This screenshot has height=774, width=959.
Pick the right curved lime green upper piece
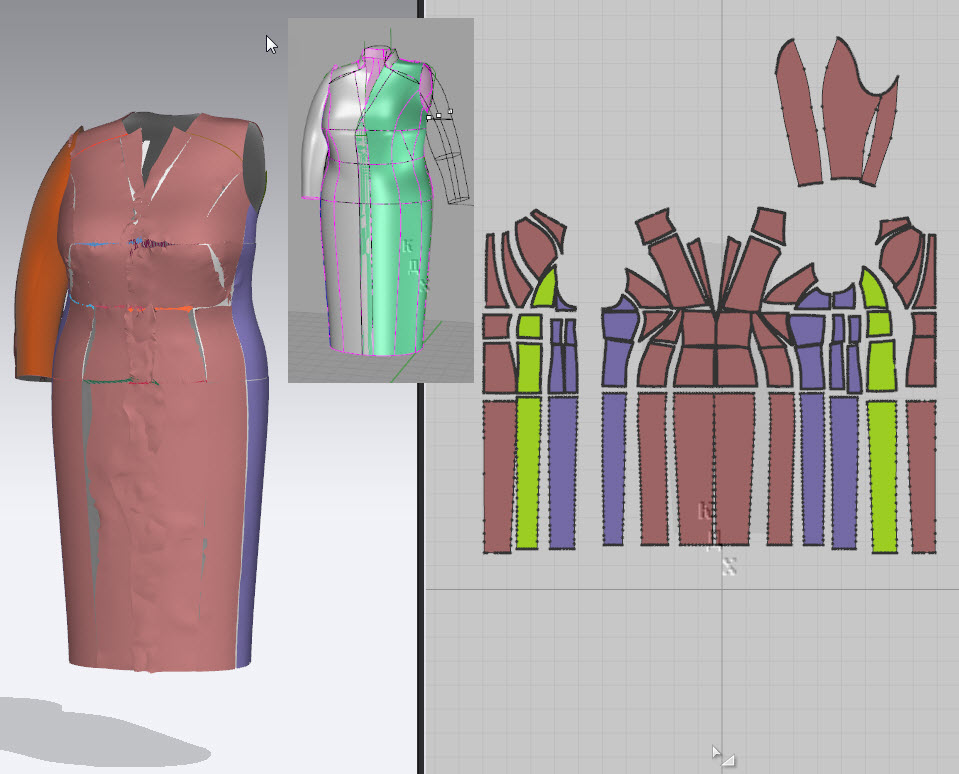tap(872, 290)
